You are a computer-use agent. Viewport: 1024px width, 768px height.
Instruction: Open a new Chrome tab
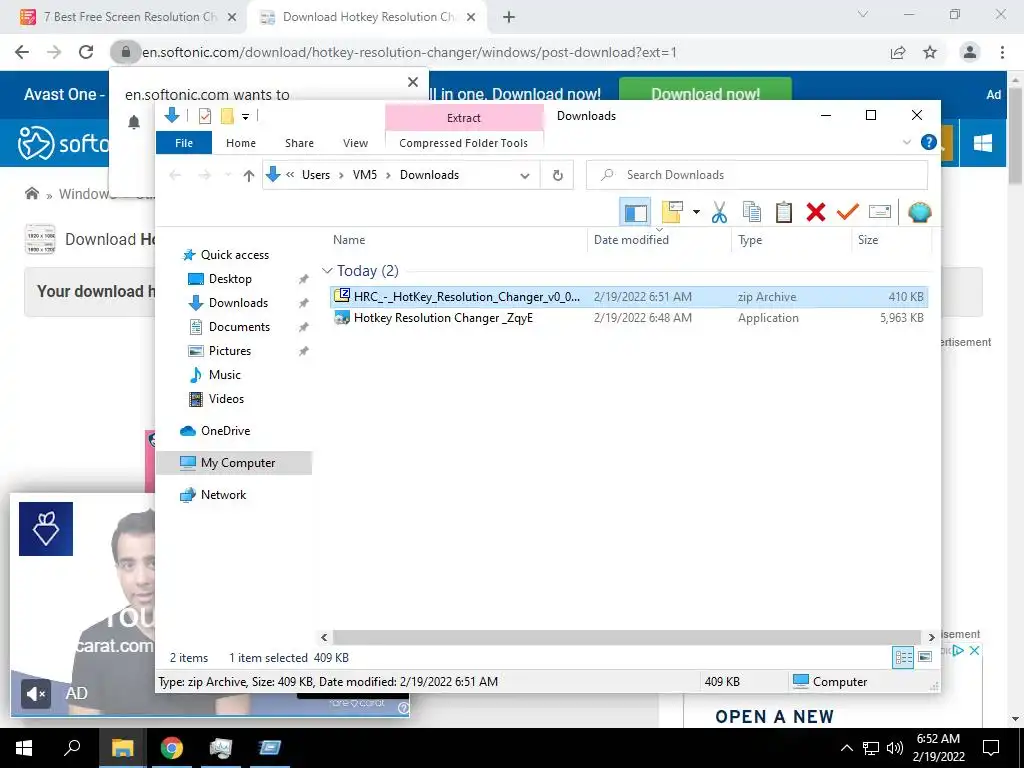click(509, 18)
